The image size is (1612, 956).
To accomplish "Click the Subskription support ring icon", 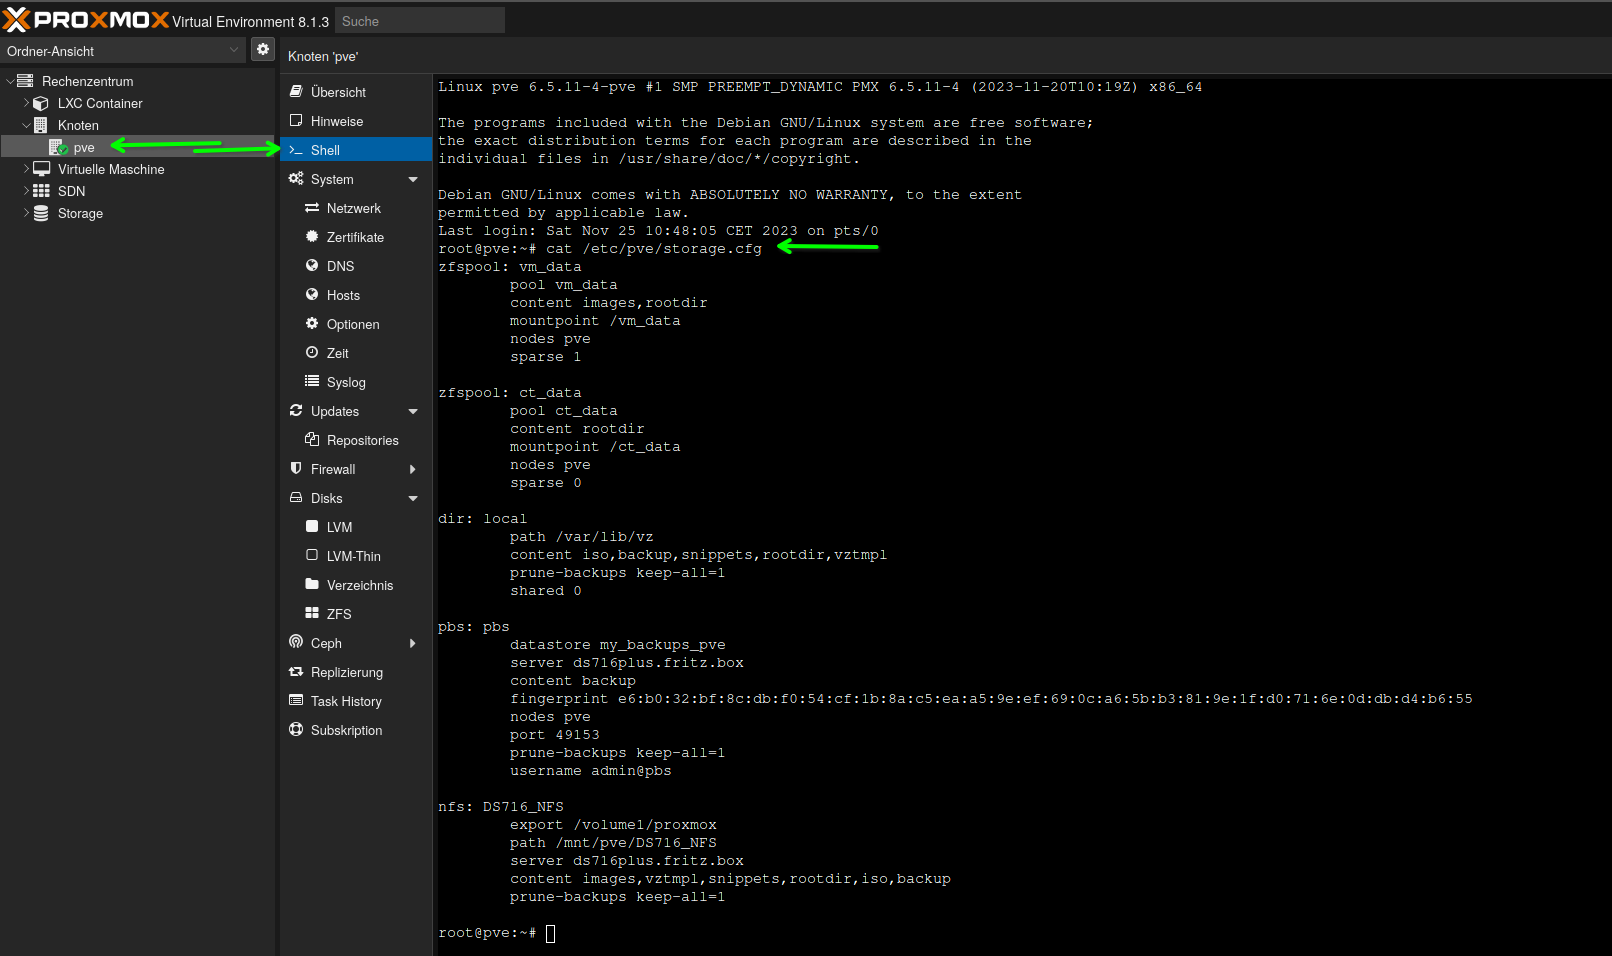I will point(296,730).
